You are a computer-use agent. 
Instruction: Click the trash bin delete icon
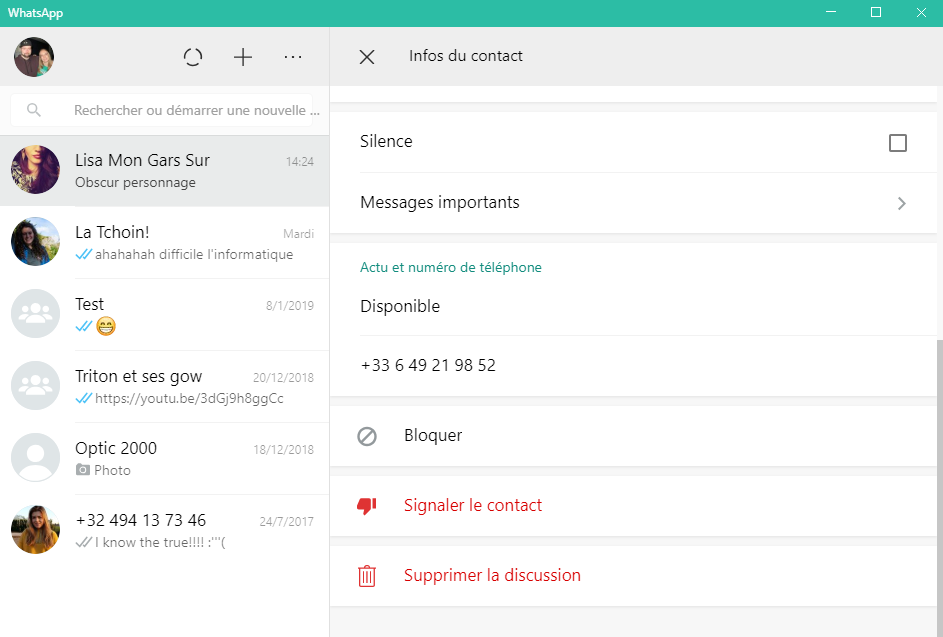[367, 576]
